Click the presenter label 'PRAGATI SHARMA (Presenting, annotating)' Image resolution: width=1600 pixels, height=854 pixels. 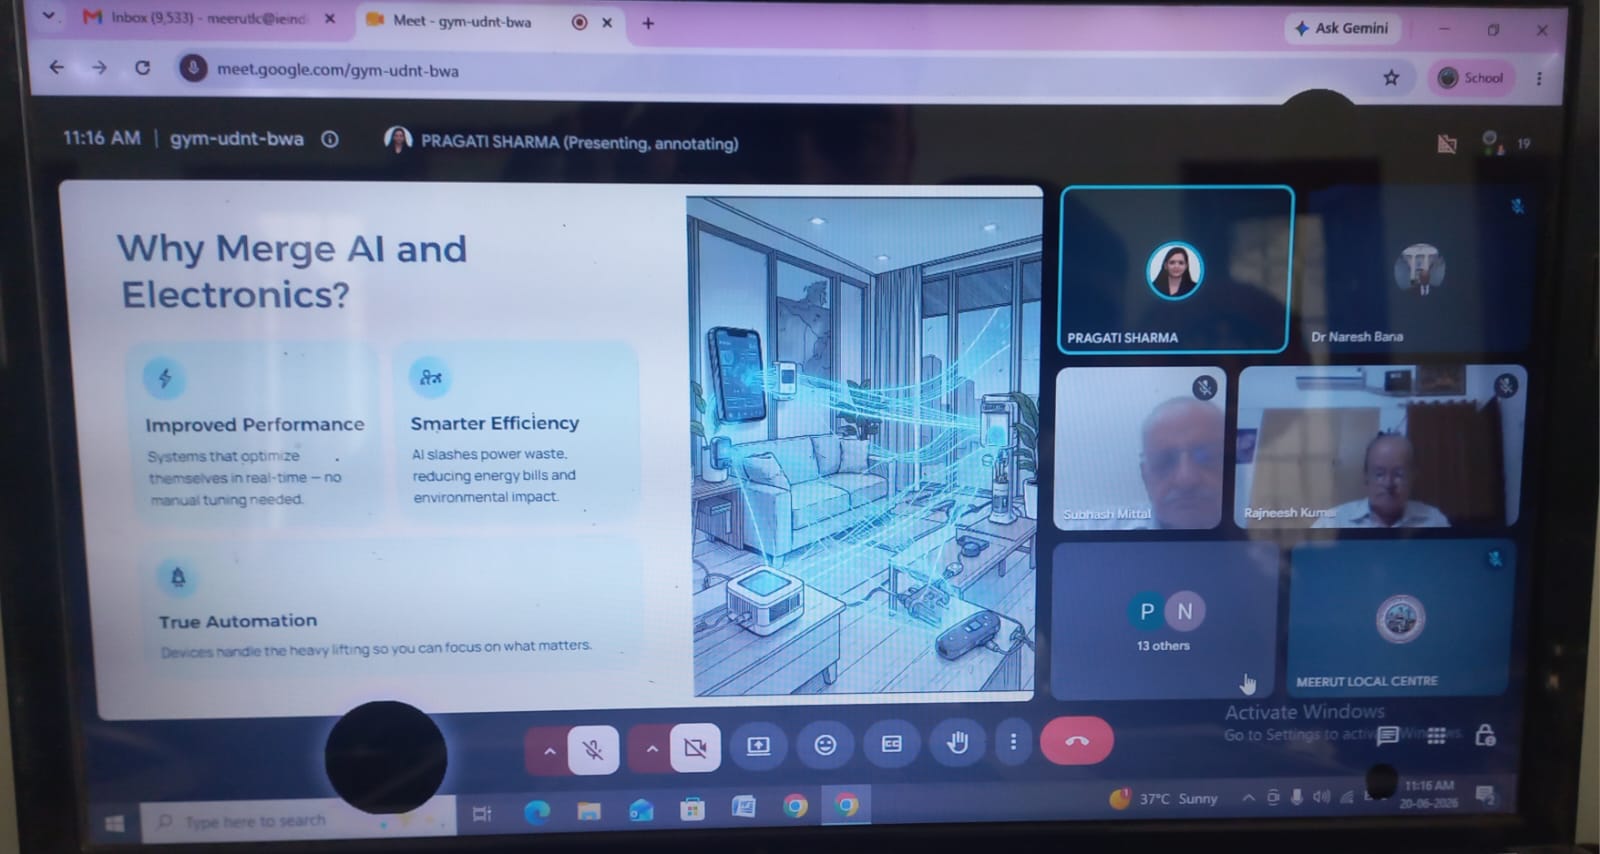pos(579,143)
